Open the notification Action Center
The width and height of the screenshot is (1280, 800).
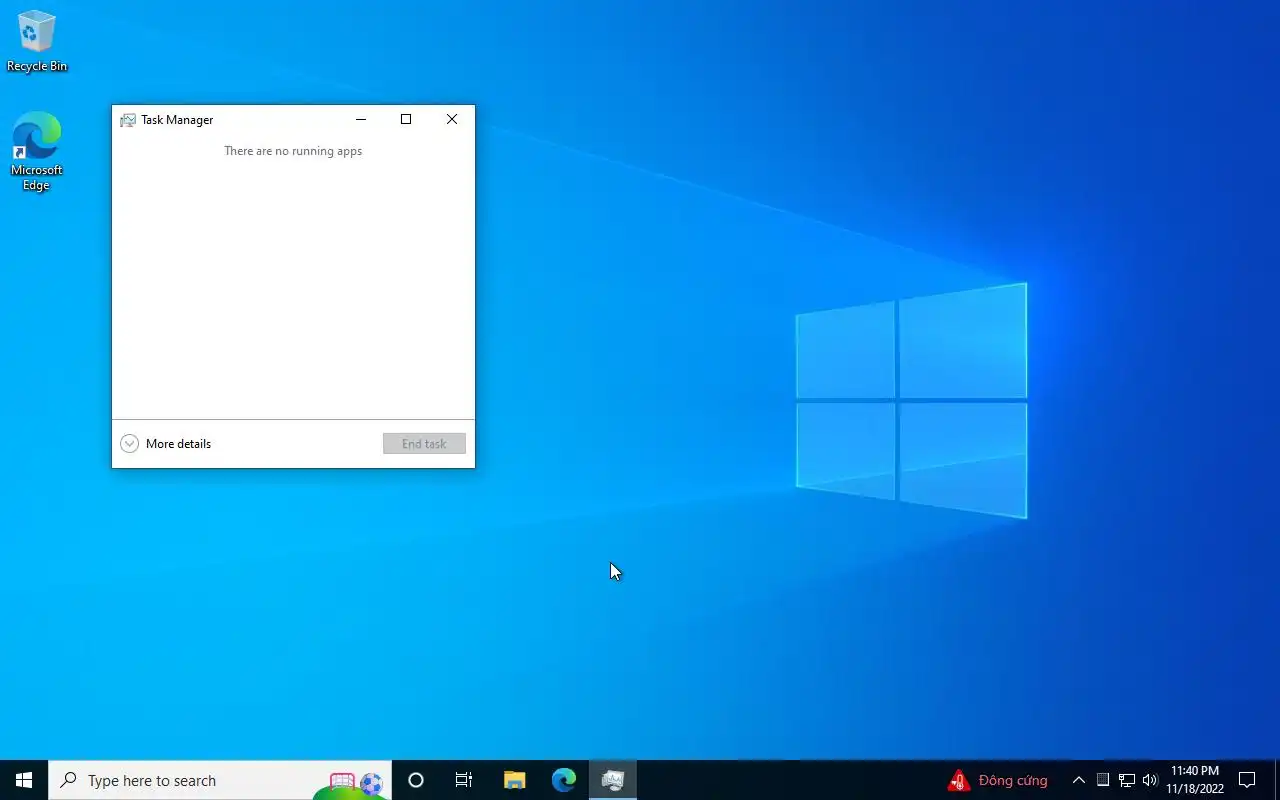click(x=1247, y=780)
